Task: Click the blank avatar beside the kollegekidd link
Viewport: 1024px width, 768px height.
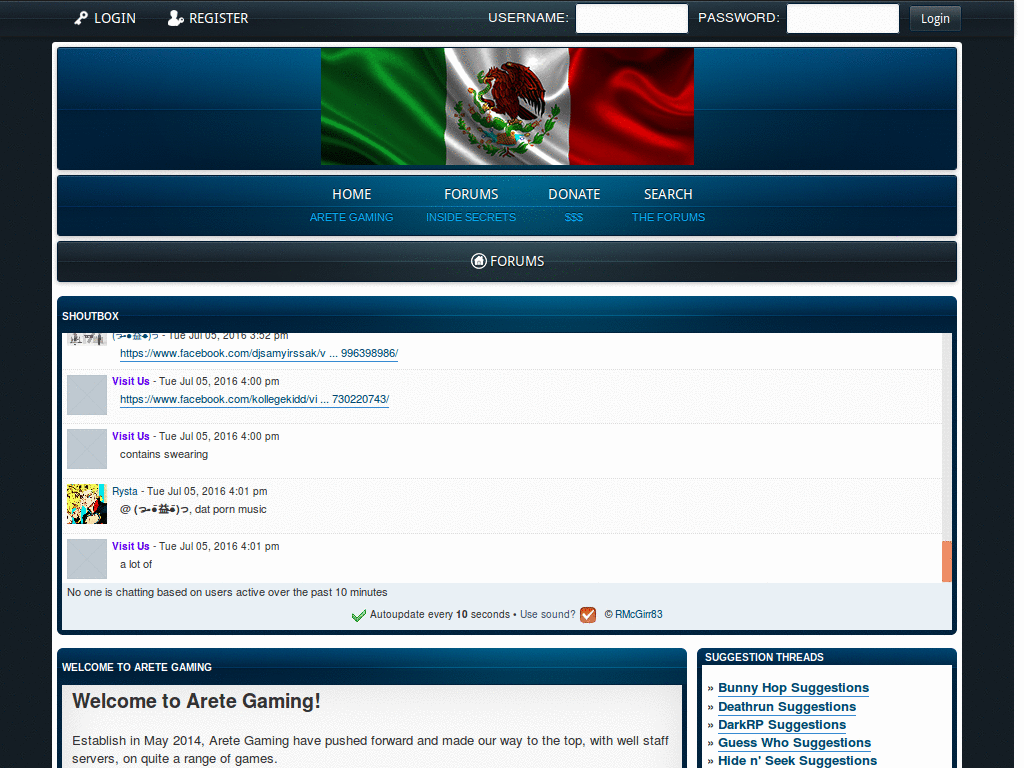Action: click(87, 394)
